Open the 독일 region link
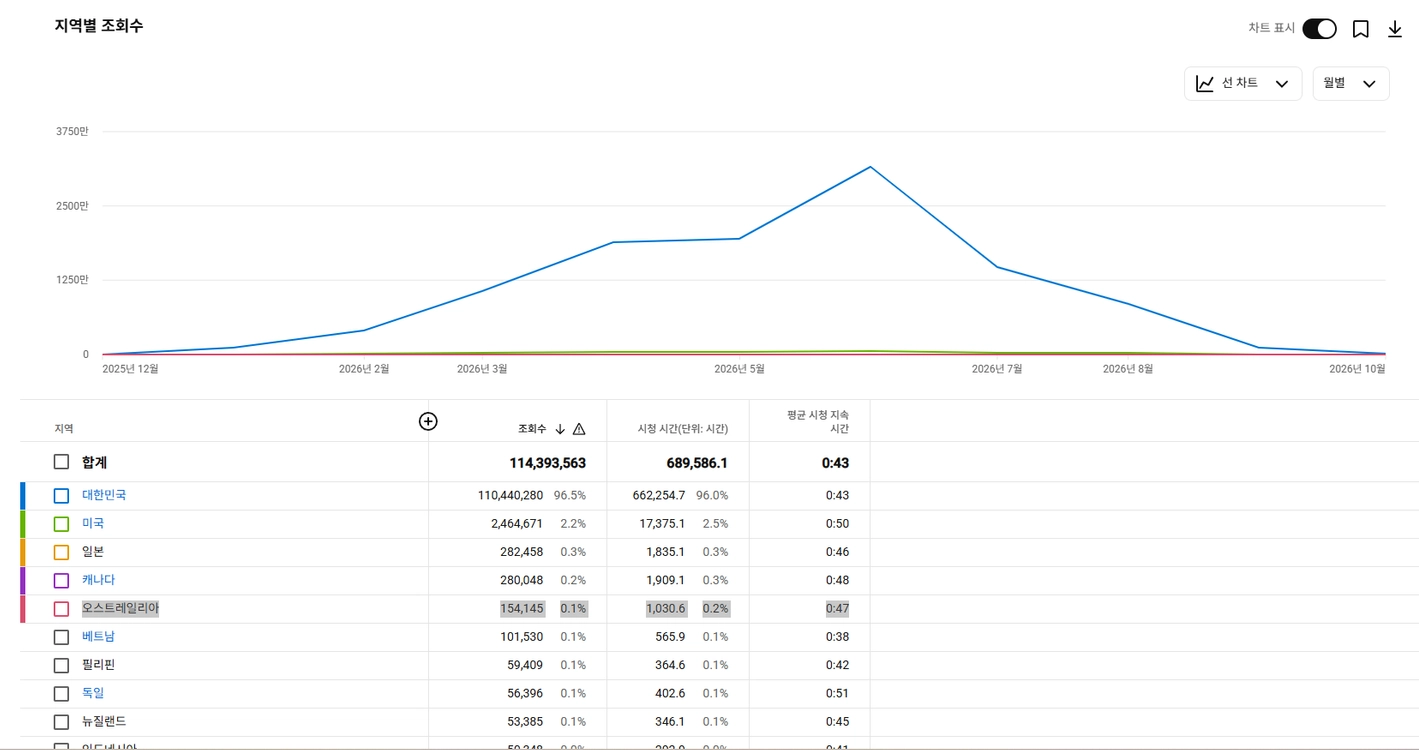This screenshot has width=1419, height=750. [x=93, y=693]
